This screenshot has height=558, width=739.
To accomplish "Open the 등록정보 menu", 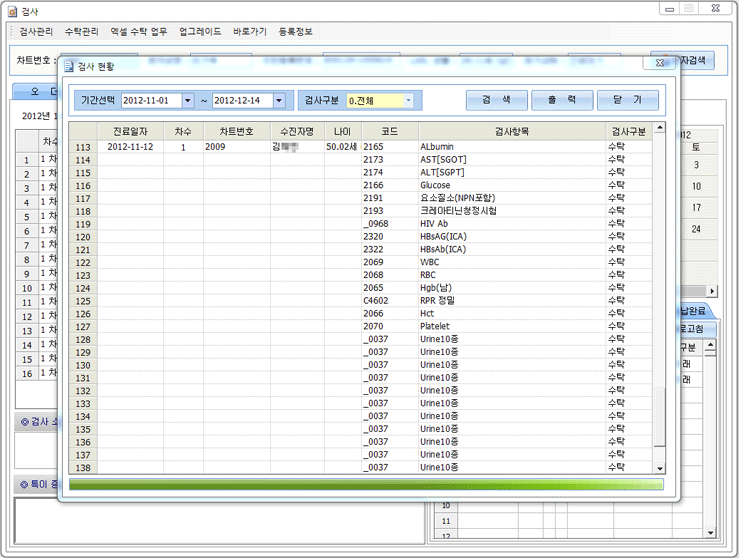I will 295,32.
